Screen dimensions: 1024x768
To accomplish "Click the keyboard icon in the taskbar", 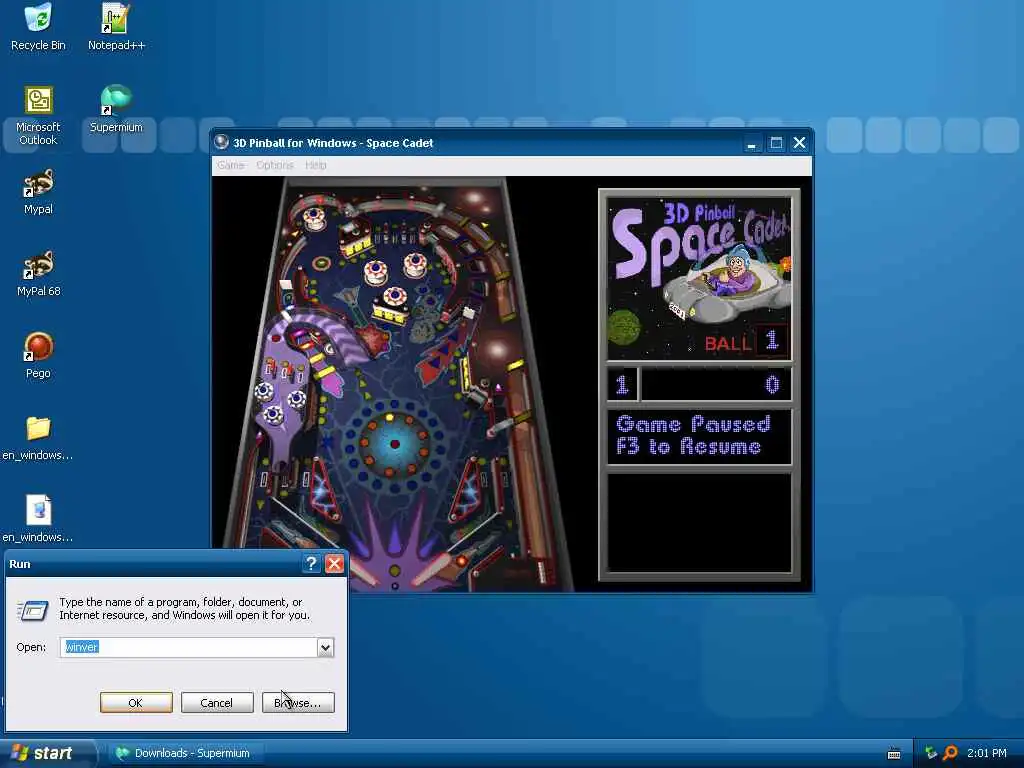I will point(894,753).
